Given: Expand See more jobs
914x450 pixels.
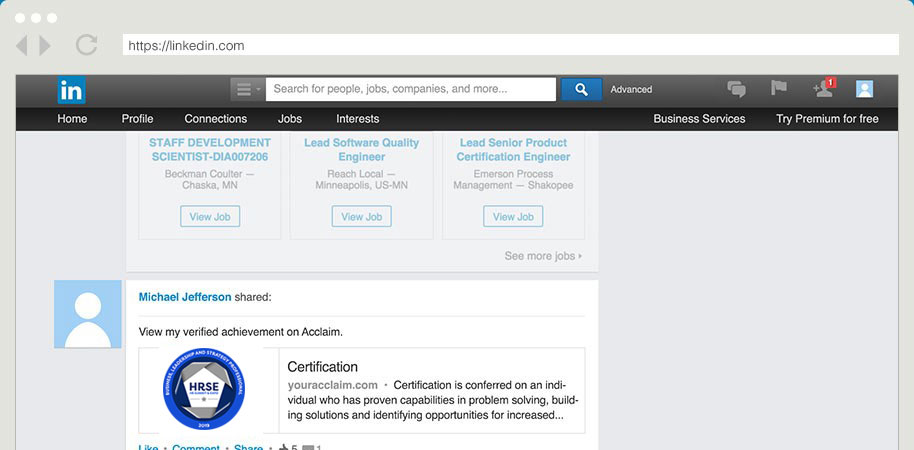Looking at the screenshot, I should (543, 256).
